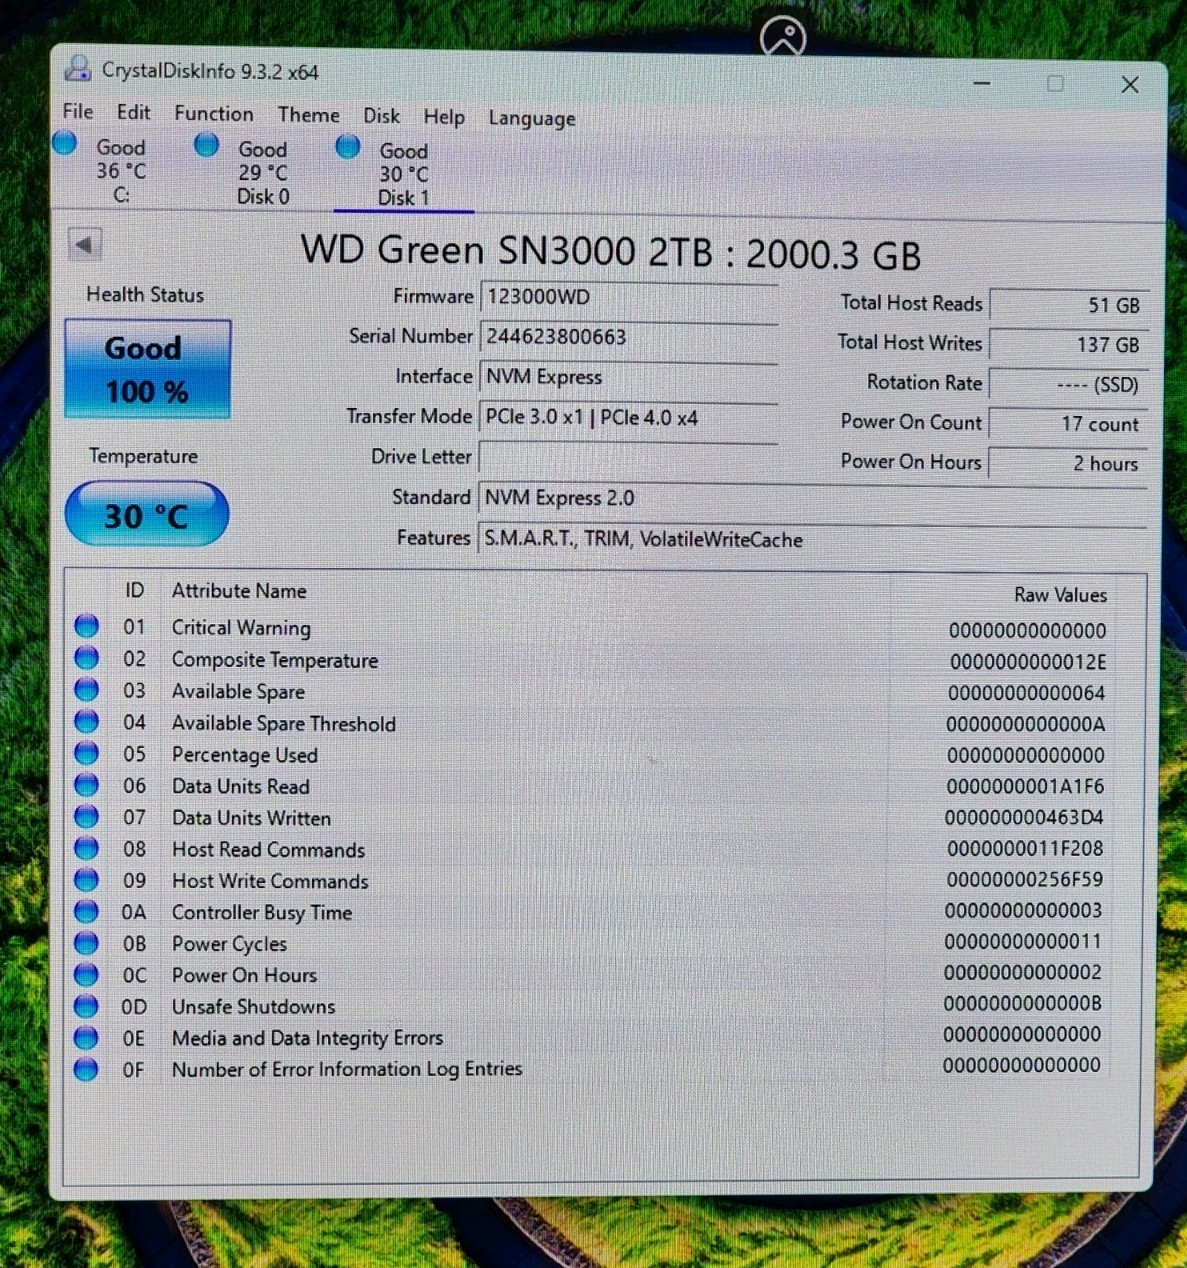Screen dimensions: 1187x1268
Task: Click status orb of Unsafe Shutdowns row
Action: tap(87, 1005)
